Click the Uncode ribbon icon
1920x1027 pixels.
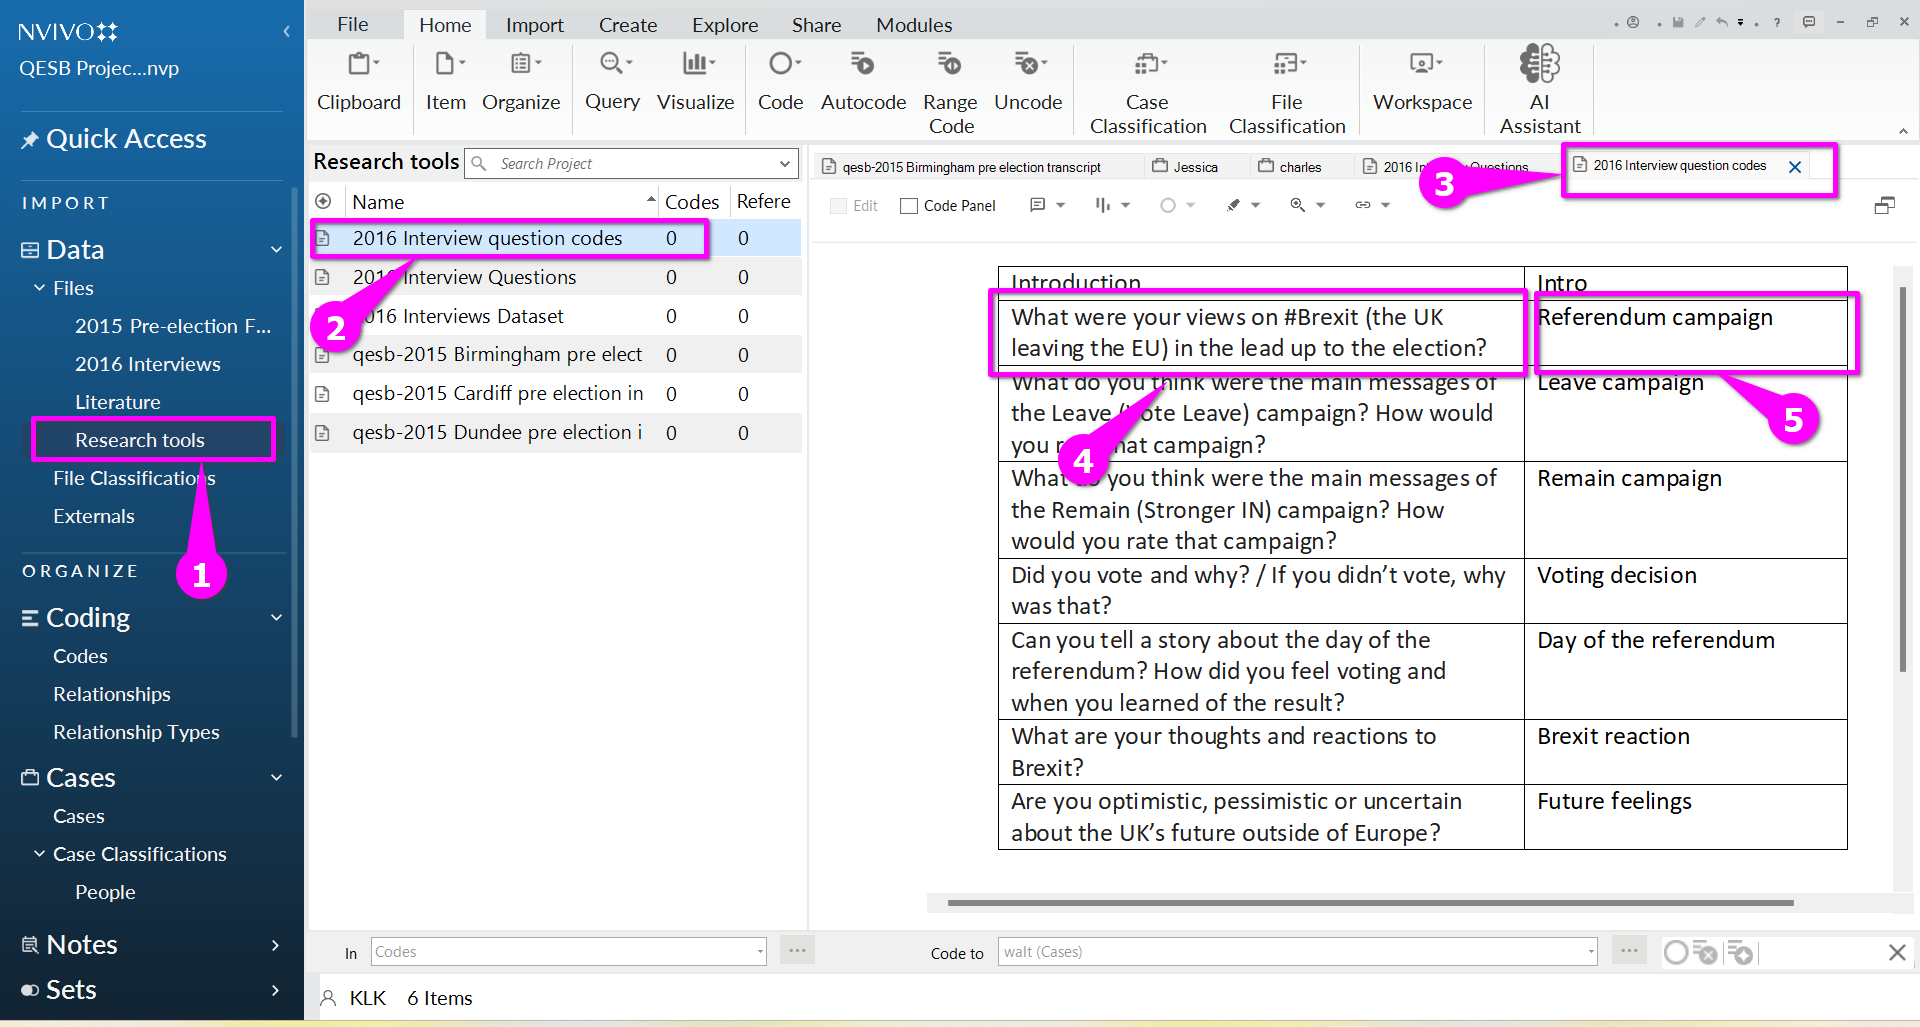(x=1027, y=65)
